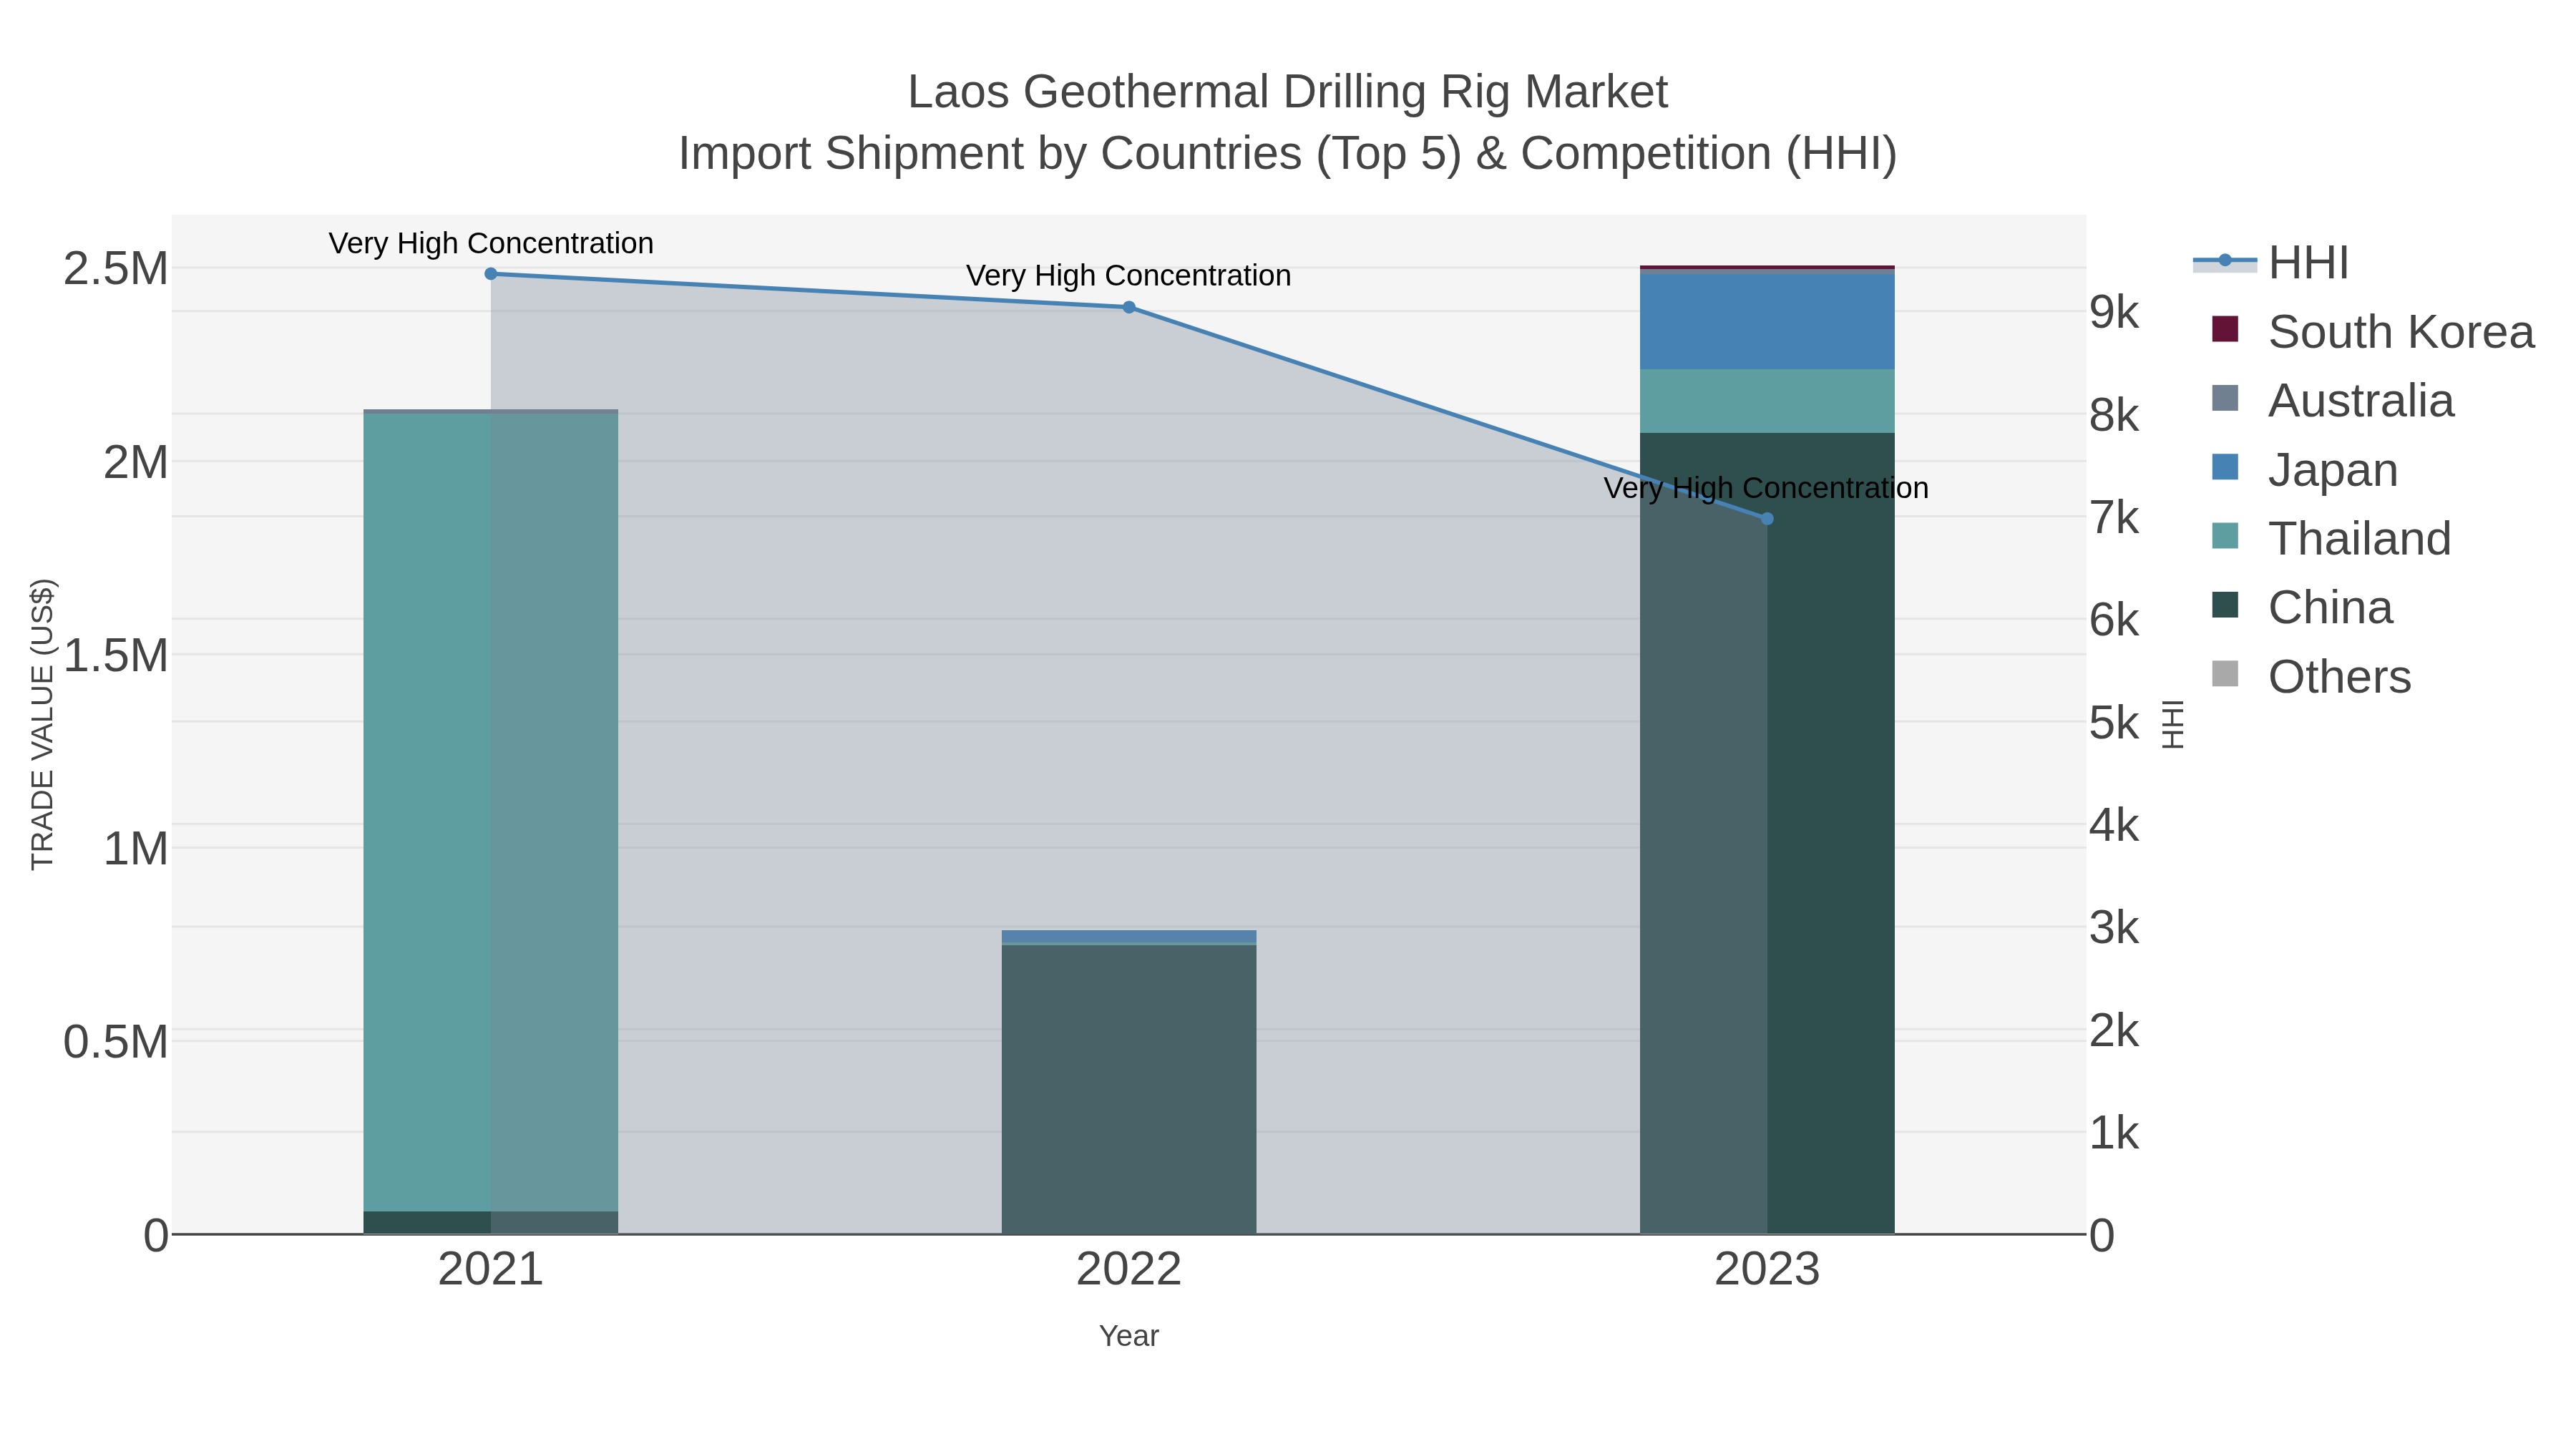Click the 2021 x-axis label

491,1270
